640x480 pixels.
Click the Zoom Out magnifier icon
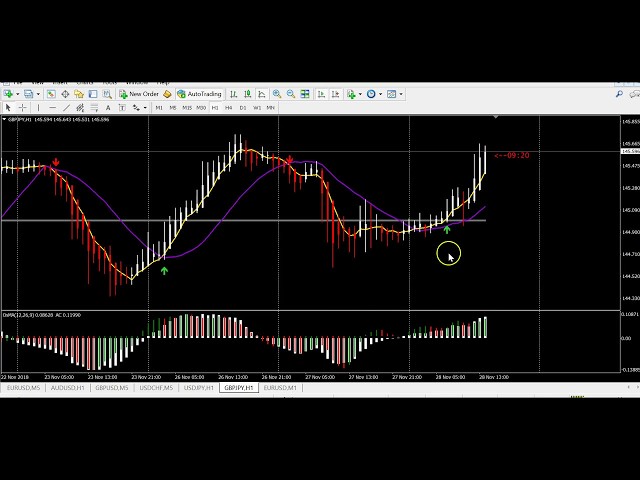[290, 94]
